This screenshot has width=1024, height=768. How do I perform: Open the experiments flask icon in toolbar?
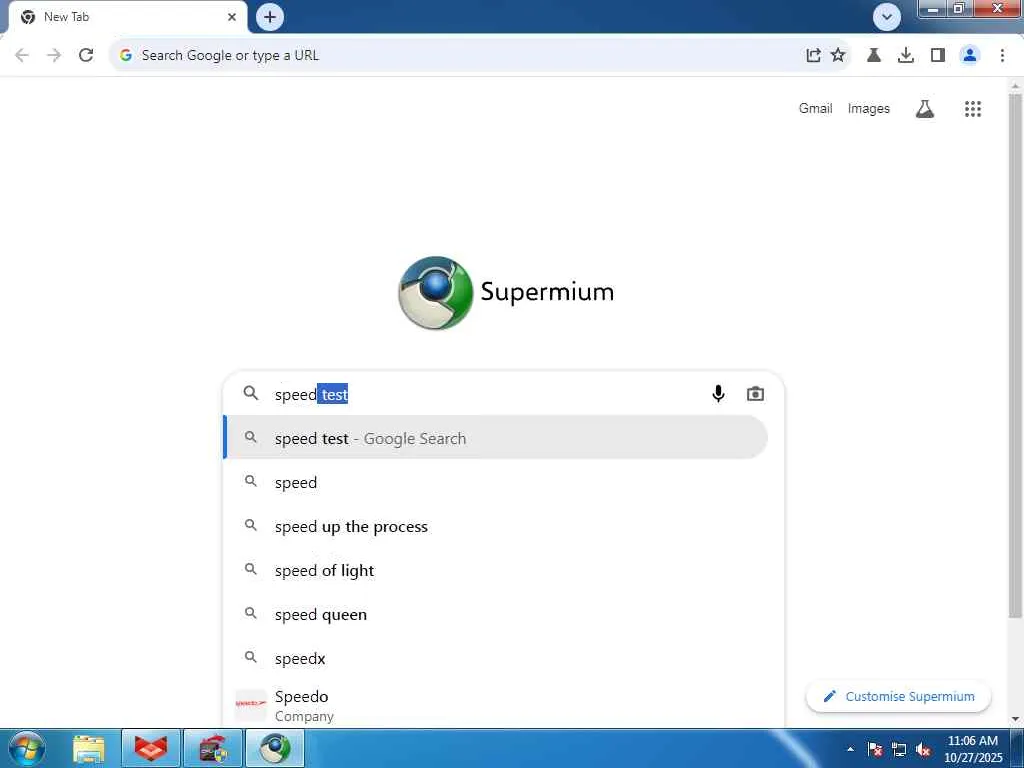pyautogui.click(x=874, y=56)
